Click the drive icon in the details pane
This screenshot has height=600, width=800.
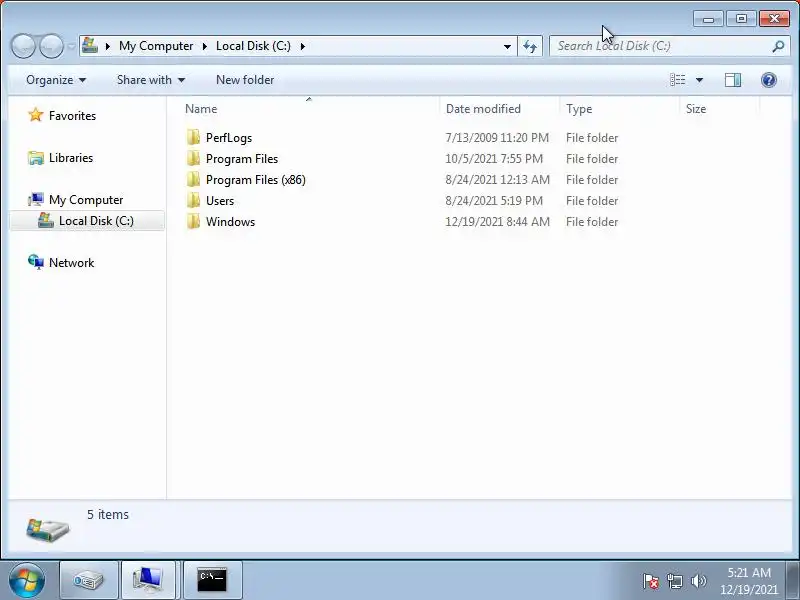point(47,529)
